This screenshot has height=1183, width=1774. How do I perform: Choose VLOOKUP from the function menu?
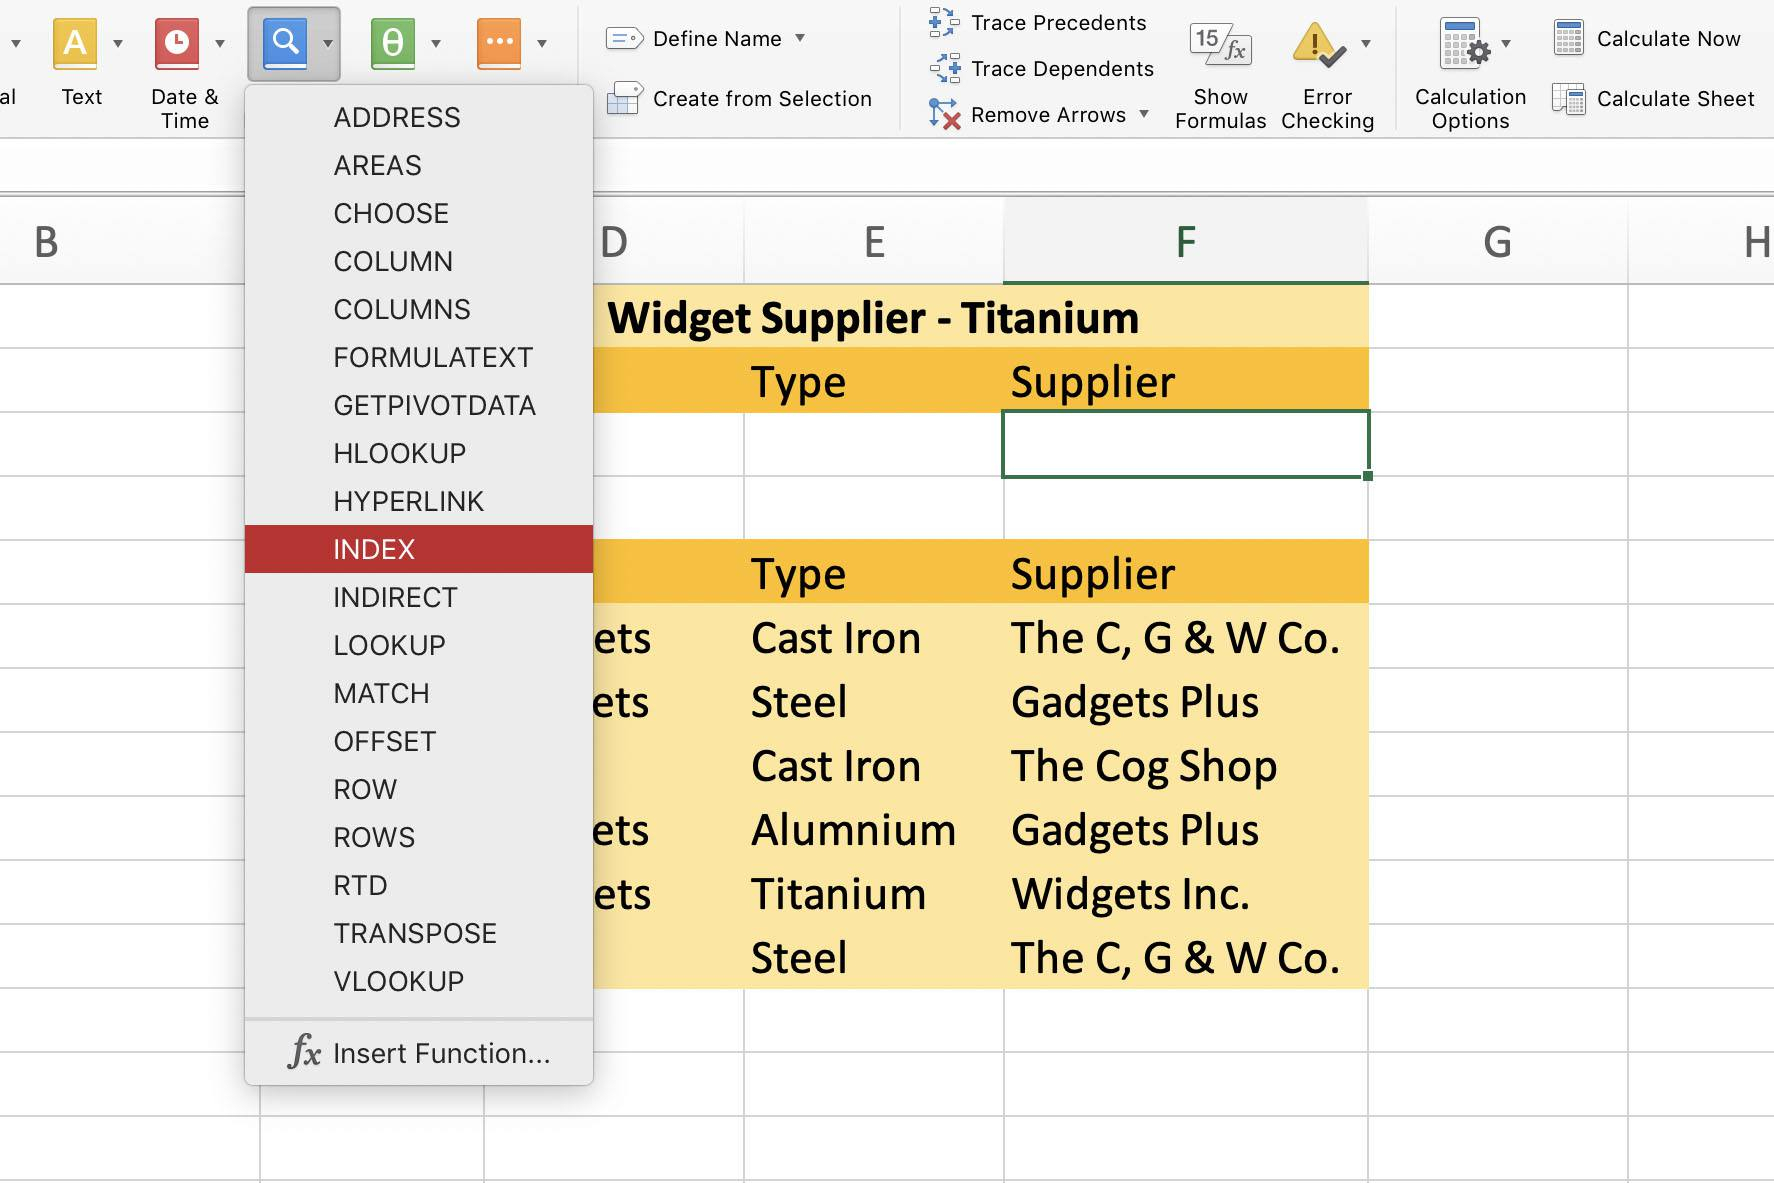click(399, 980)
